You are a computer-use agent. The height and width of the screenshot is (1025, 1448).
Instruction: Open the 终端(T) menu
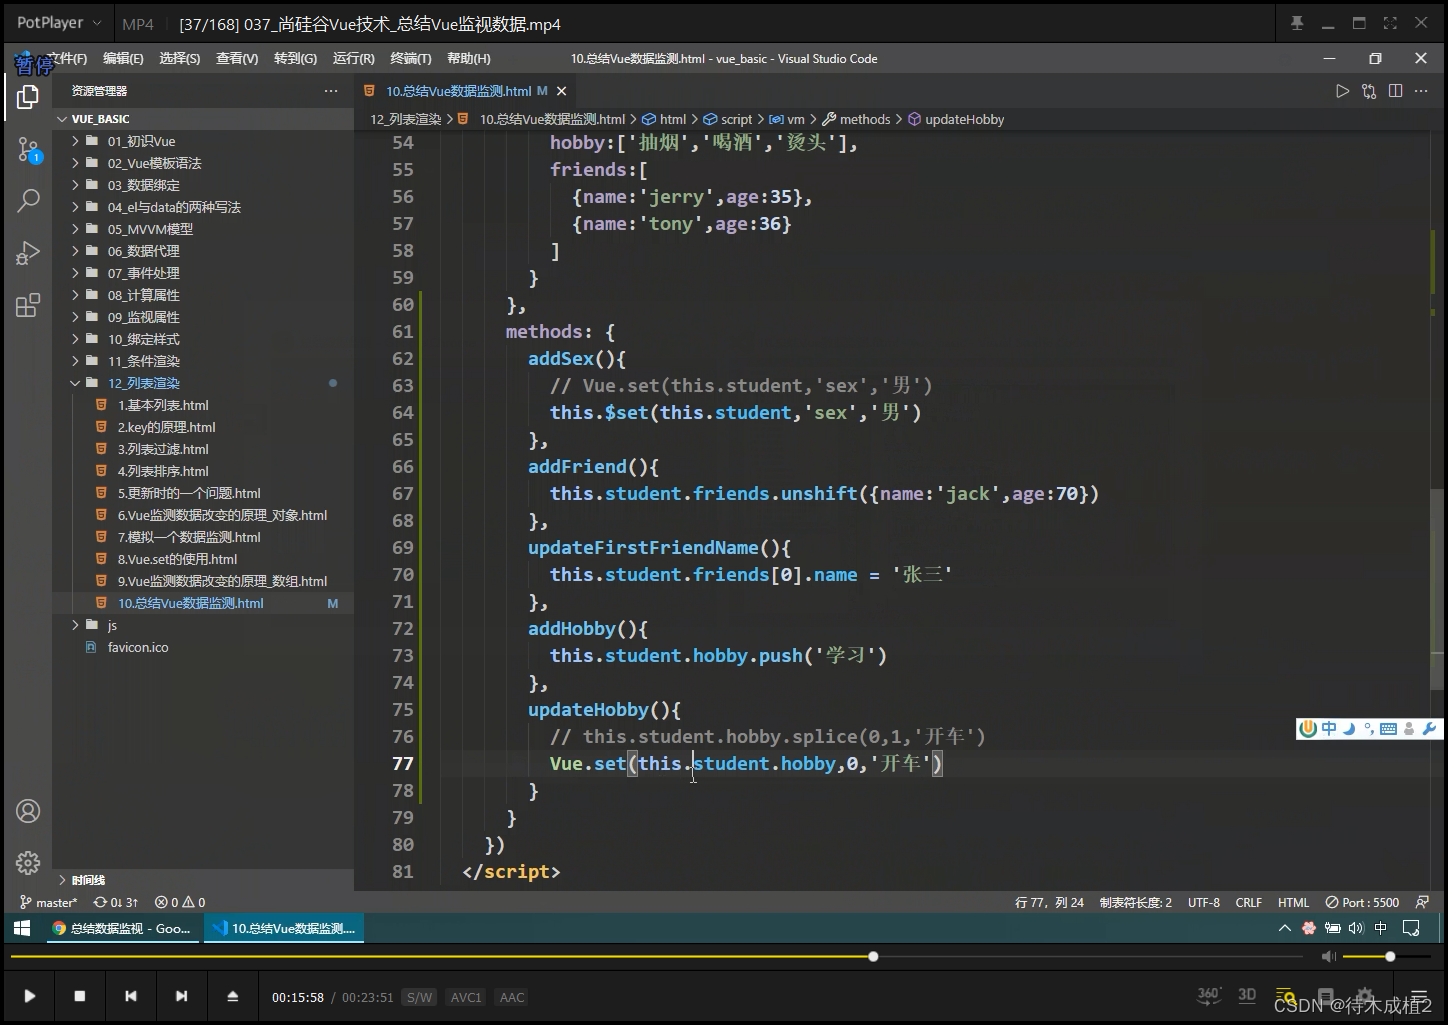(x=411, y=59)
